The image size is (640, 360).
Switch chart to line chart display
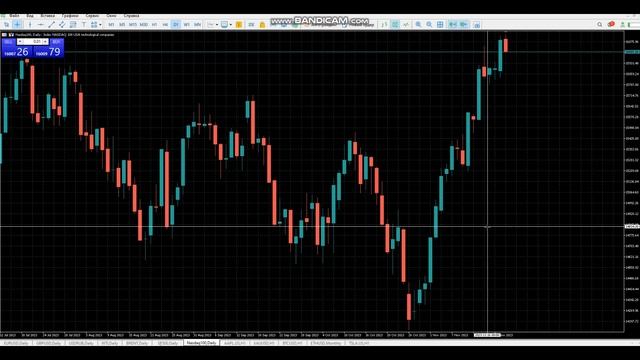tap(406, 25)
